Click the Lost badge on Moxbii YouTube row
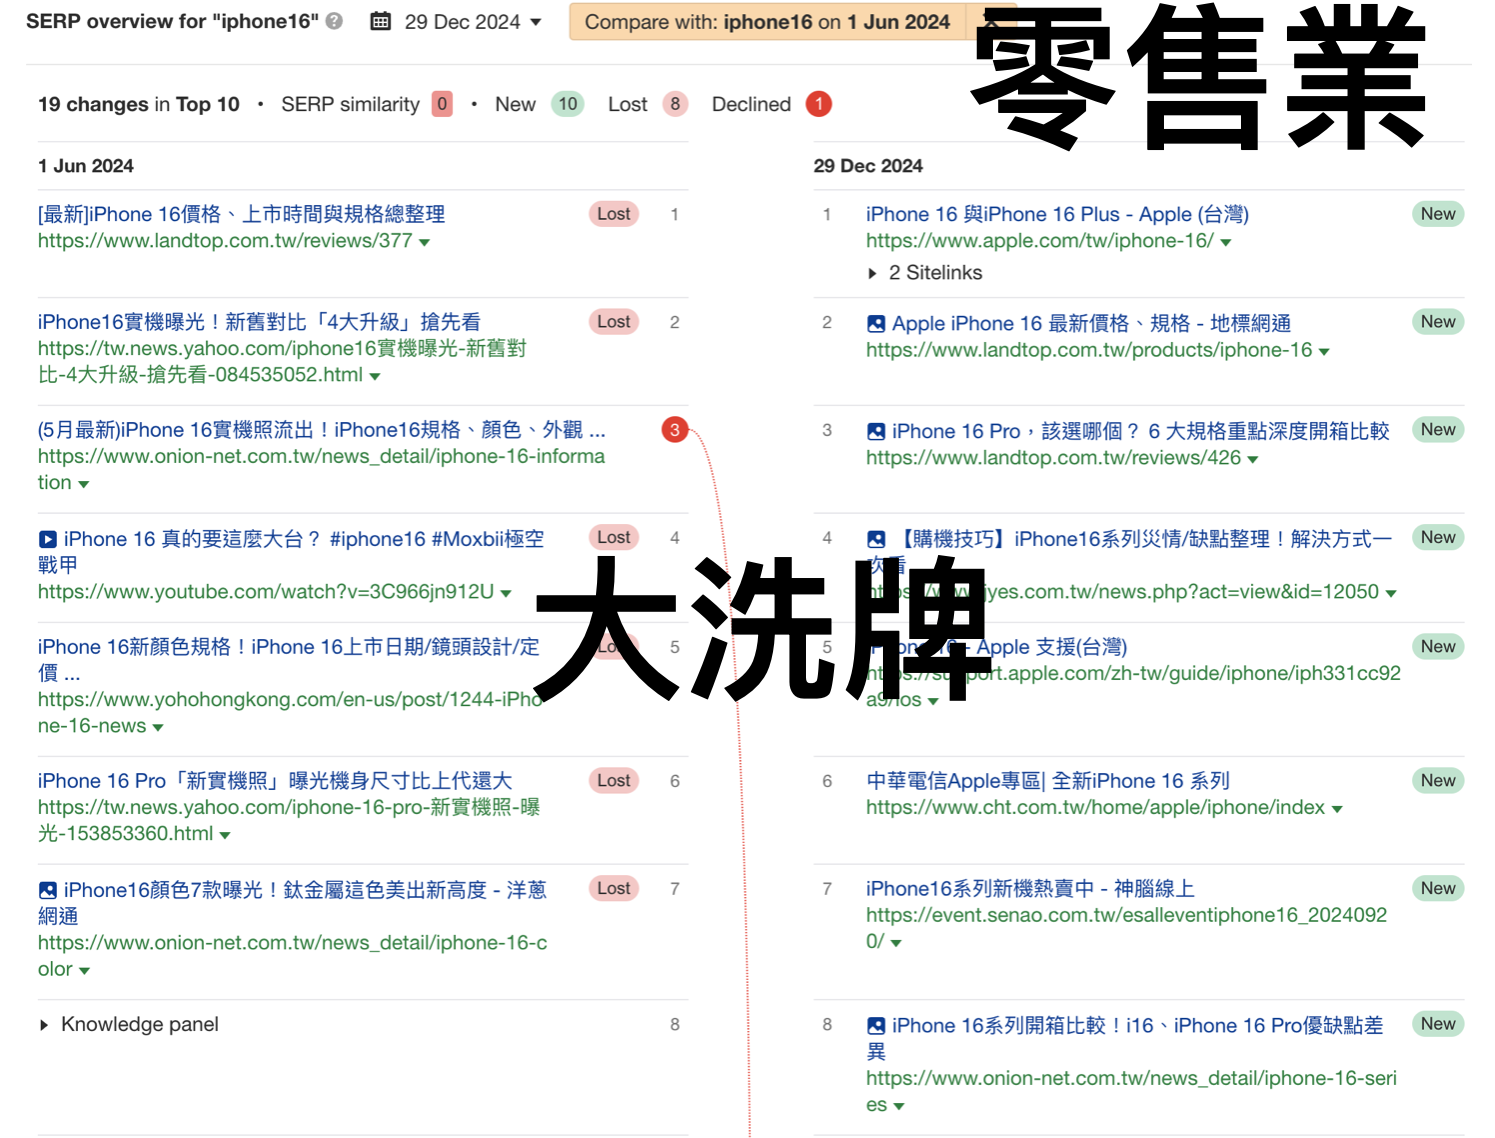Image resolution: width=1495 pixels, height=1138 pixels. (614, 537)
